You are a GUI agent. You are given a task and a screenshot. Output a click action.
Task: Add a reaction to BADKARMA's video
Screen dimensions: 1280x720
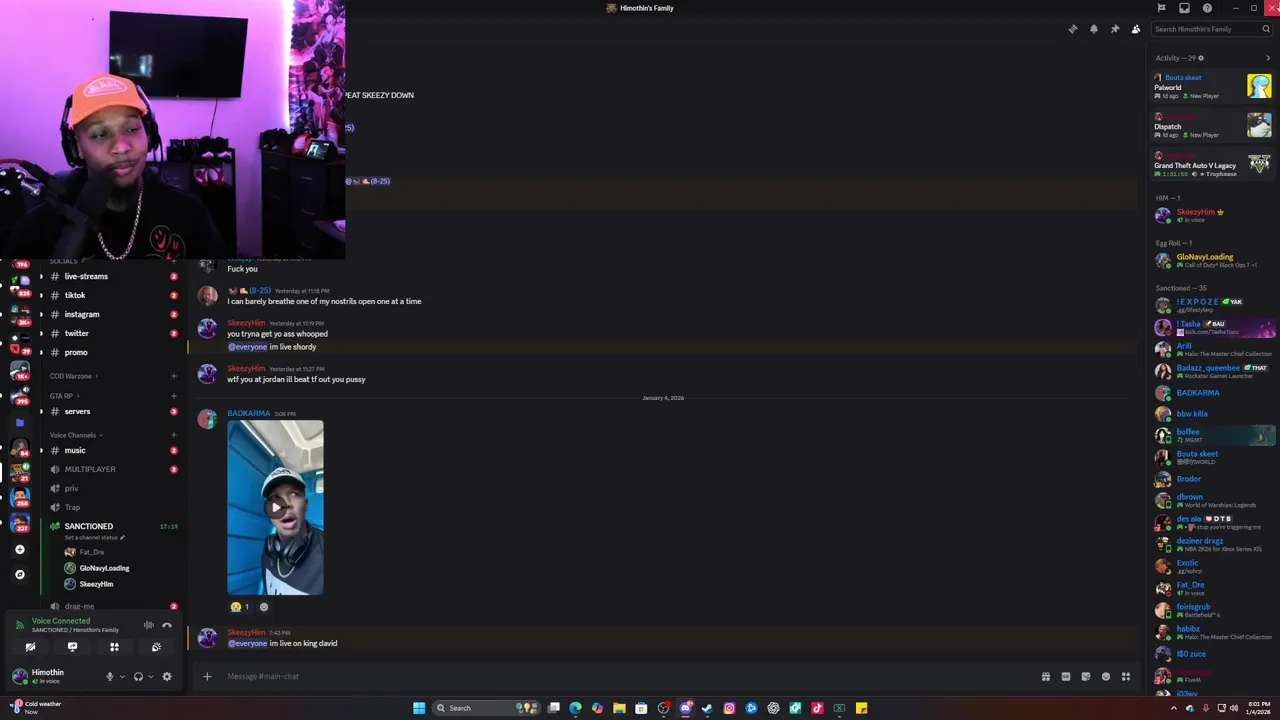tap(264, 607)
